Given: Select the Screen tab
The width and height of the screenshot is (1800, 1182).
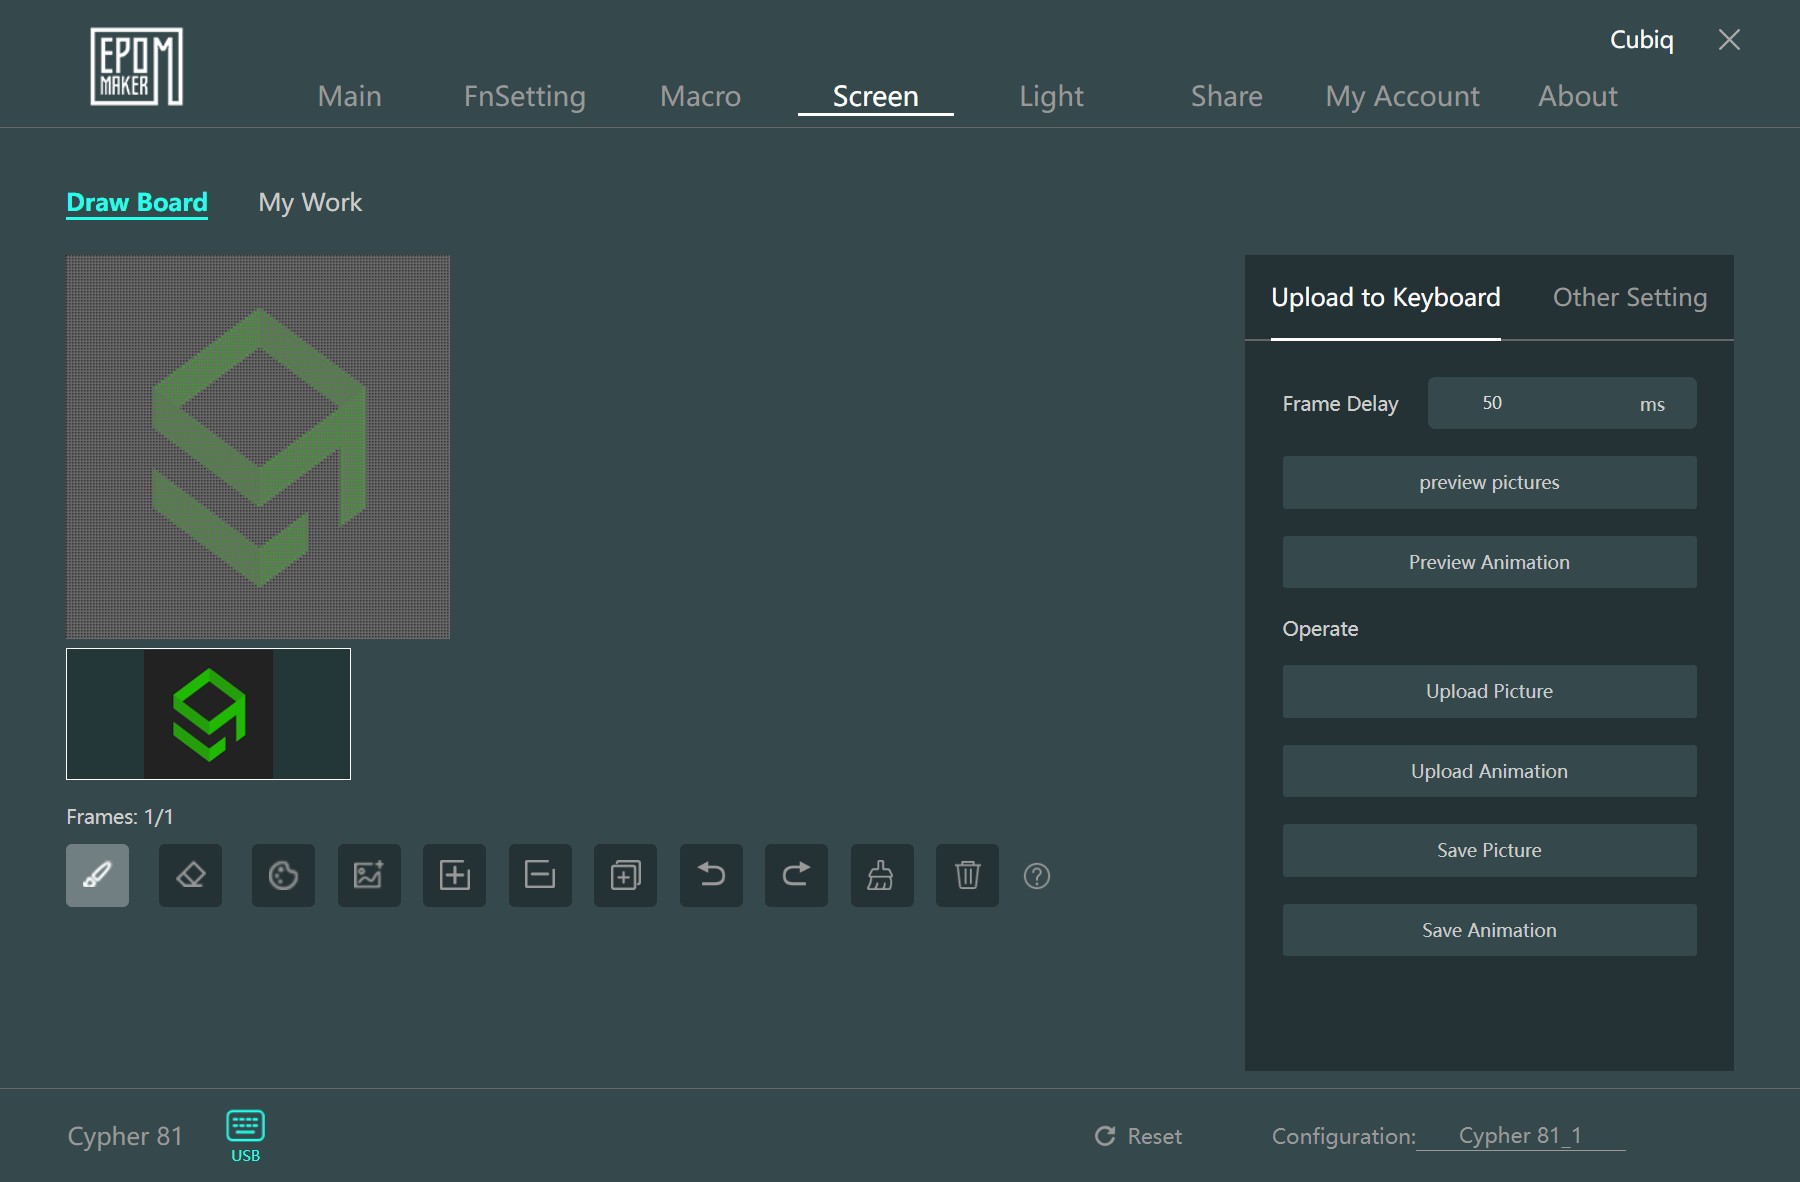Looking at the screenshot, I should (x=876, y=96).
